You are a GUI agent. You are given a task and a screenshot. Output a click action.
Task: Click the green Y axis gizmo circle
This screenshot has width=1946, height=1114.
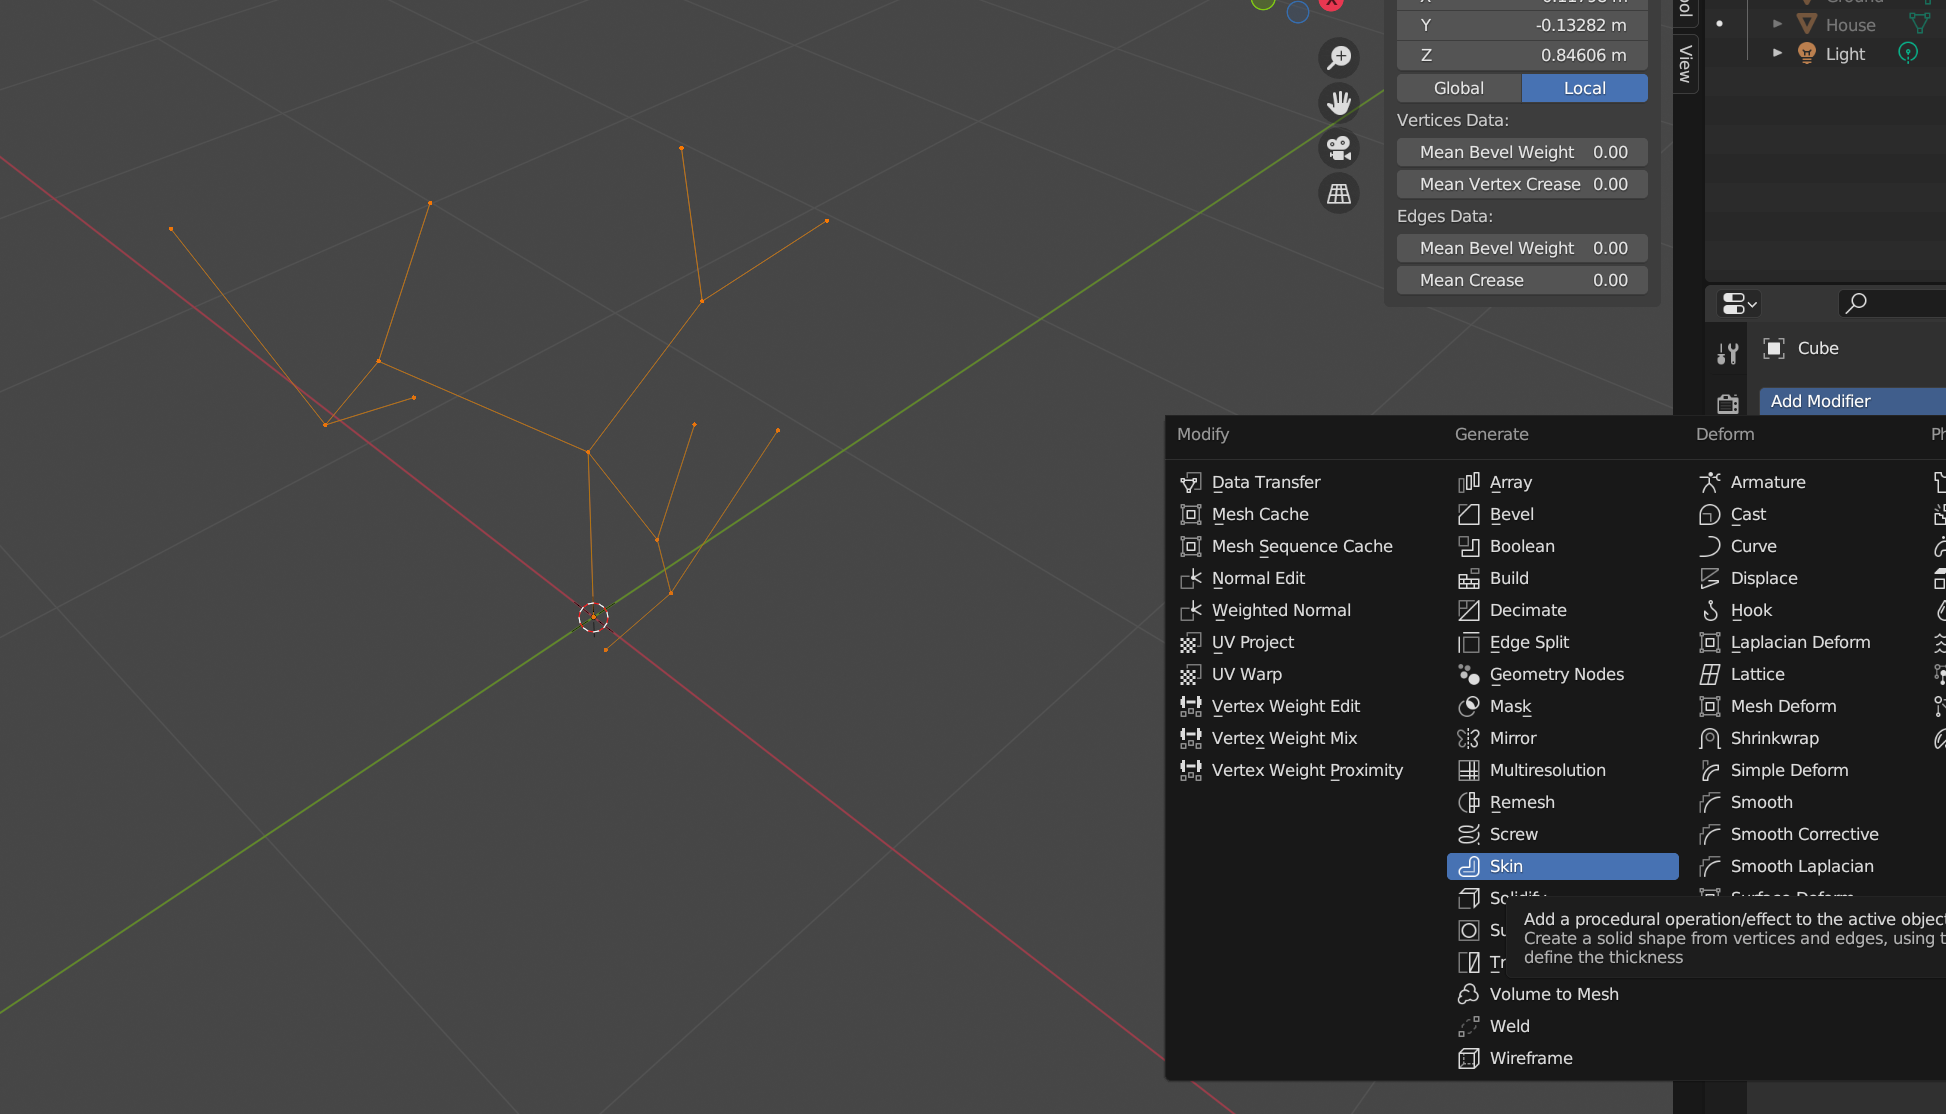1263,3
